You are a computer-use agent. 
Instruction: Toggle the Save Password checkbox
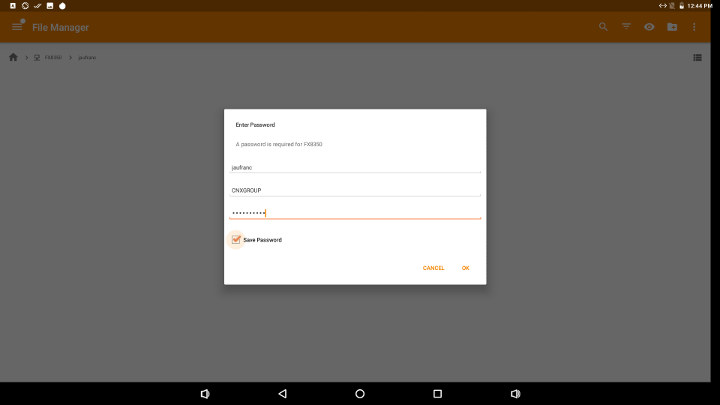[x=236, y=240]
